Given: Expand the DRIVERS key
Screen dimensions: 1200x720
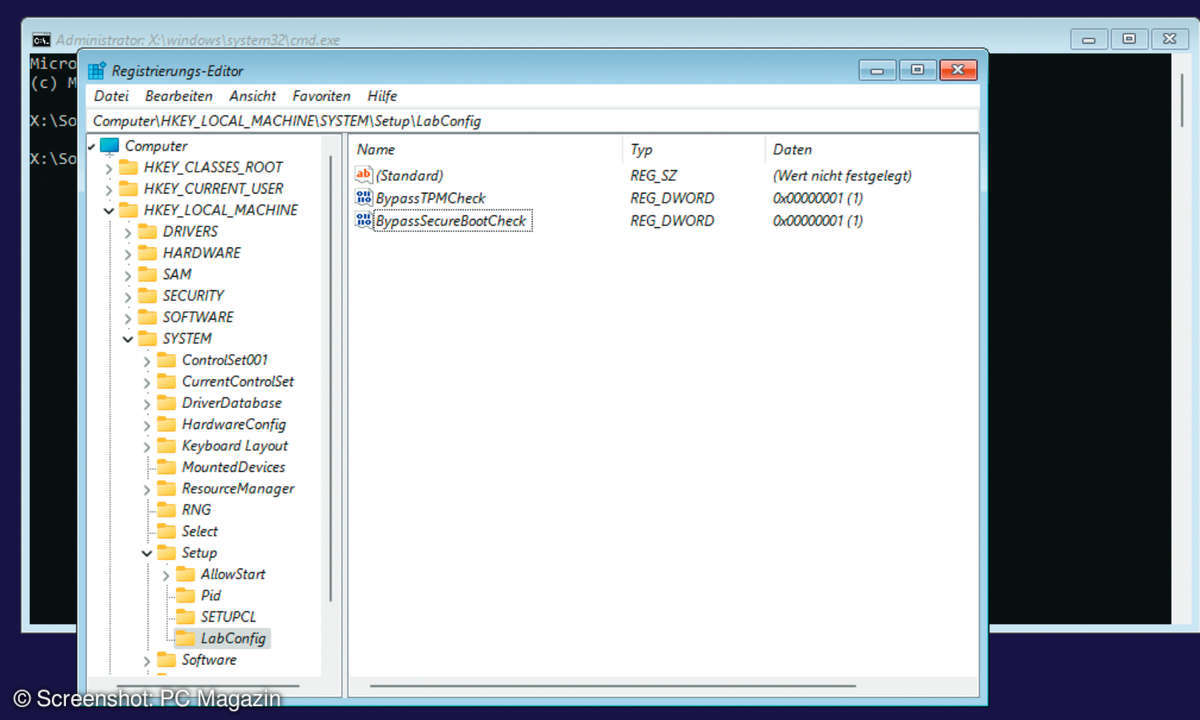Looking at the screenshot, I should (128, 232).
